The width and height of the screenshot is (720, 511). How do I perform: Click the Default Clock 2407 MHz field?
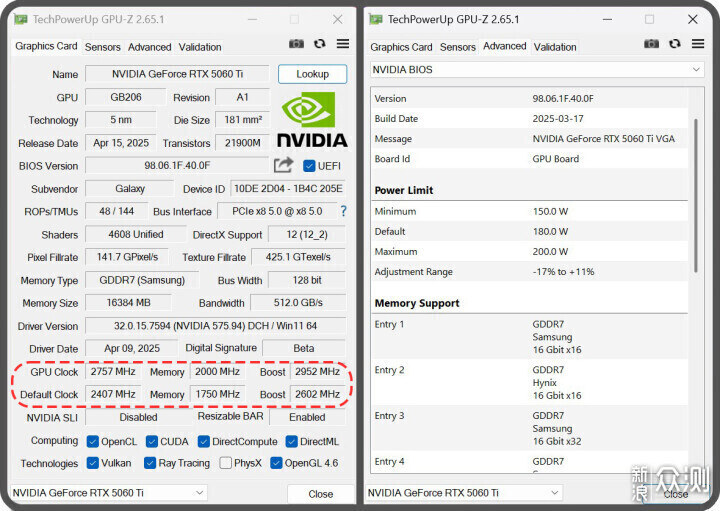coord(113,394)
